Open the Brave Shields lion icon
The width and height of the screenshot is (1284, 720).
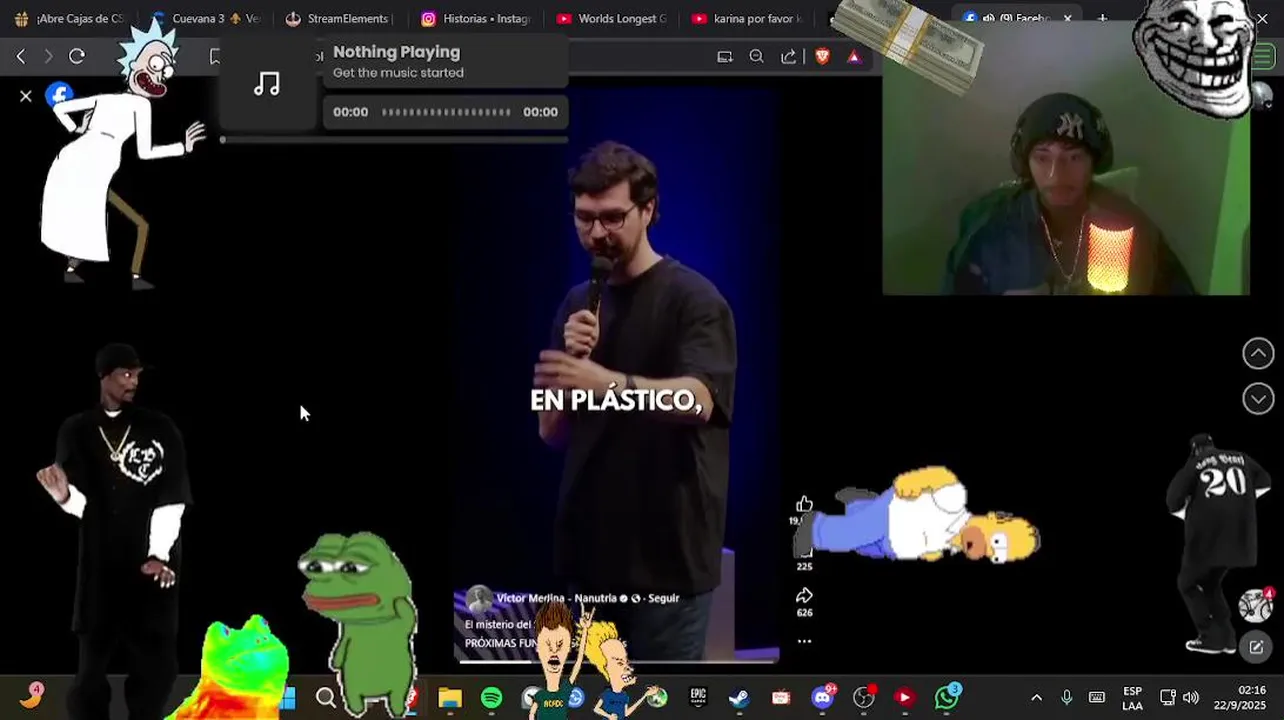pos(822,57)
